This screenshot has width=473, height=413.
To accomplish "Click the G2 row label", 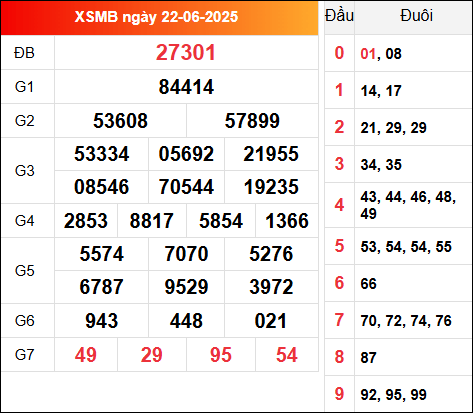I will pos(24,121).
